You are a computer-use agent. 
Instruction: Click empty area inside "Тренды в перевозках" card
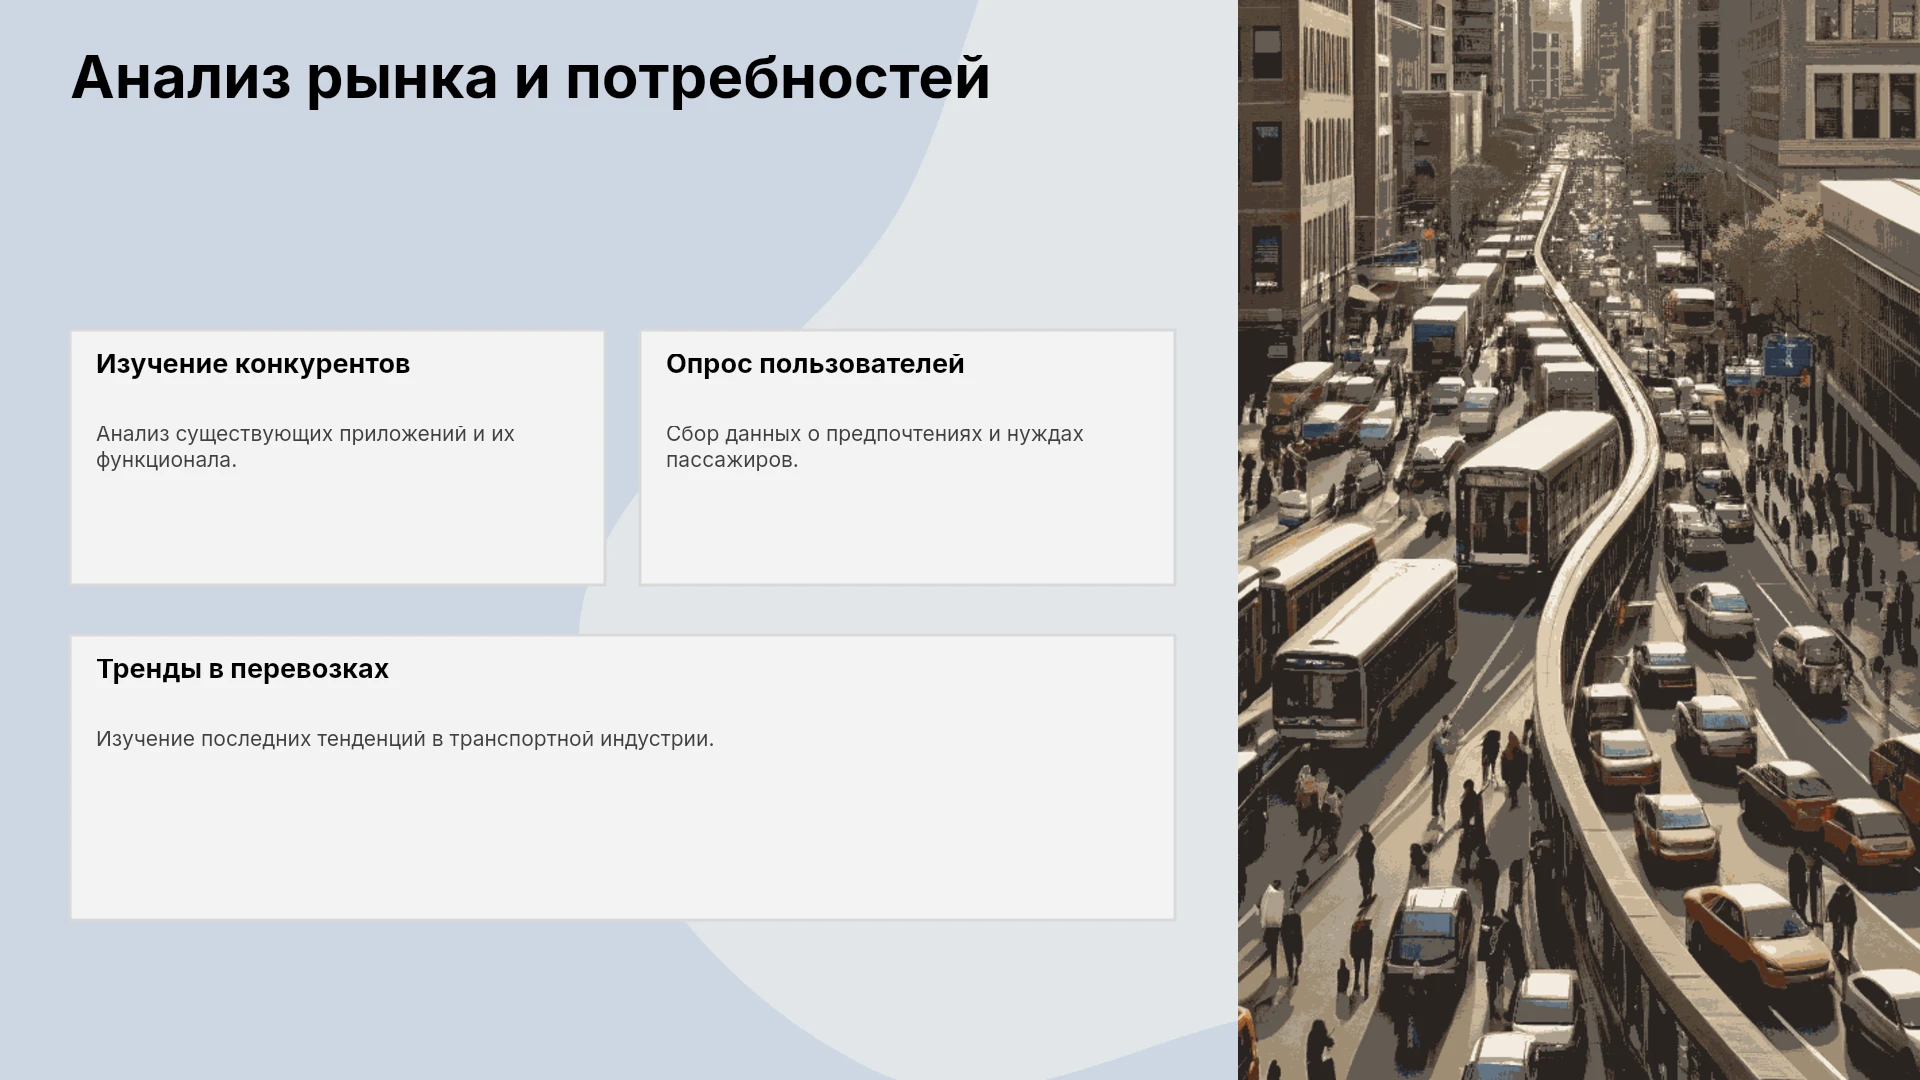click(x=622, y=840)
